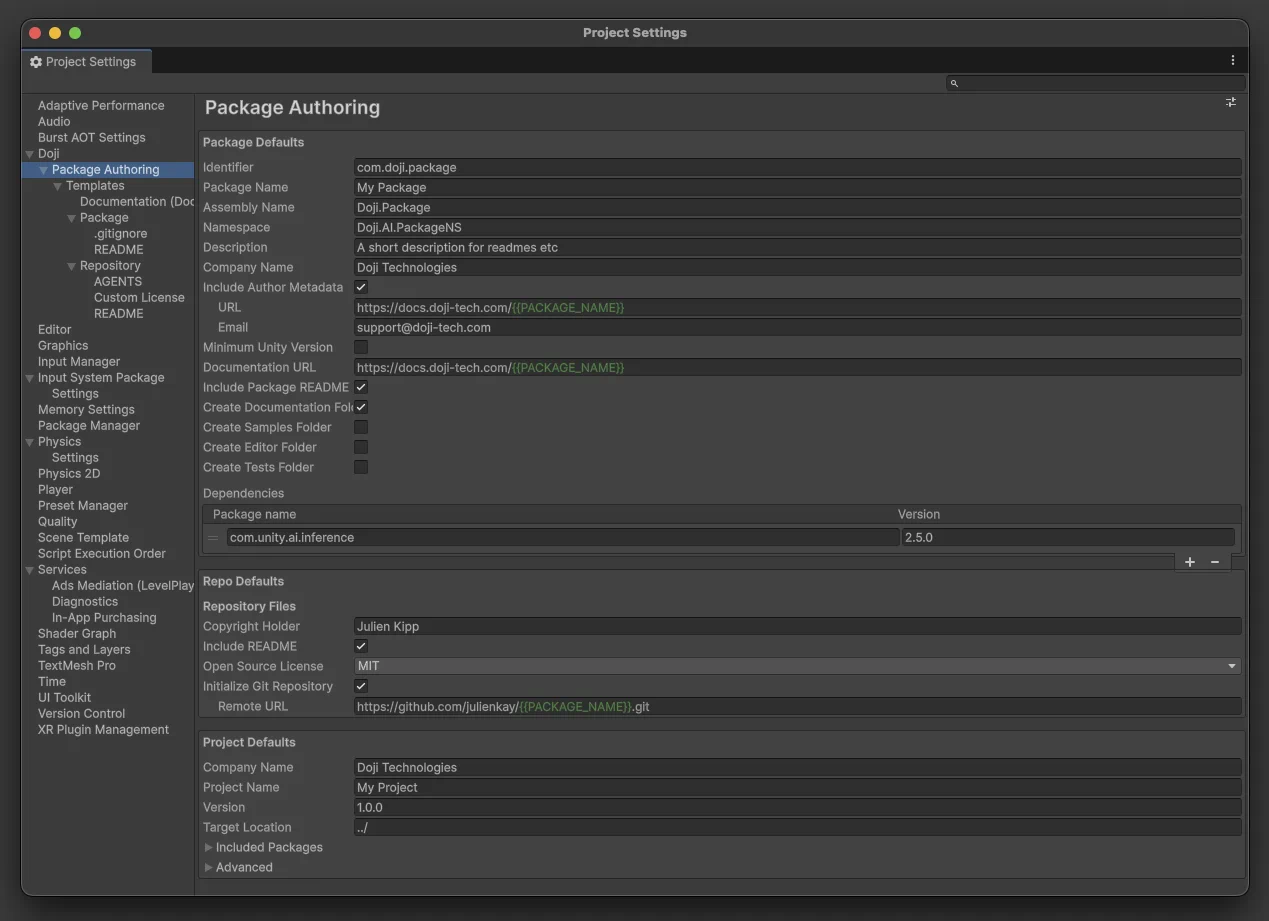Toggle Create Documentation Folder checkbox
The width and height of the screenshot is (1269, 921).
[361, 407]
